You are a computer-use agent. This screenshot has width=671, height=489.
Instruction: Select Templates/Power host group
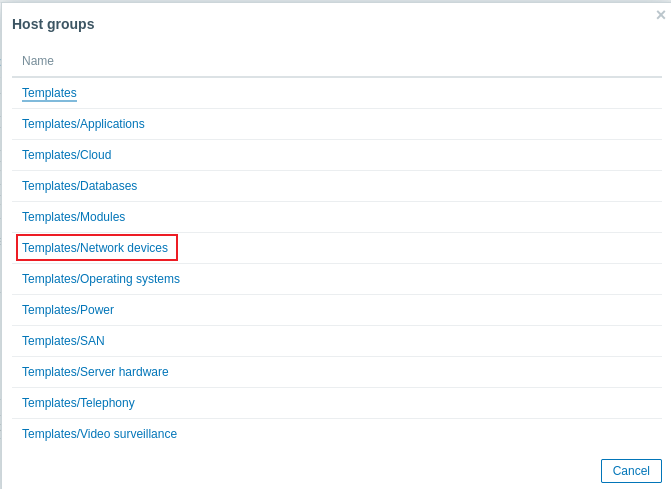(68, 310)
